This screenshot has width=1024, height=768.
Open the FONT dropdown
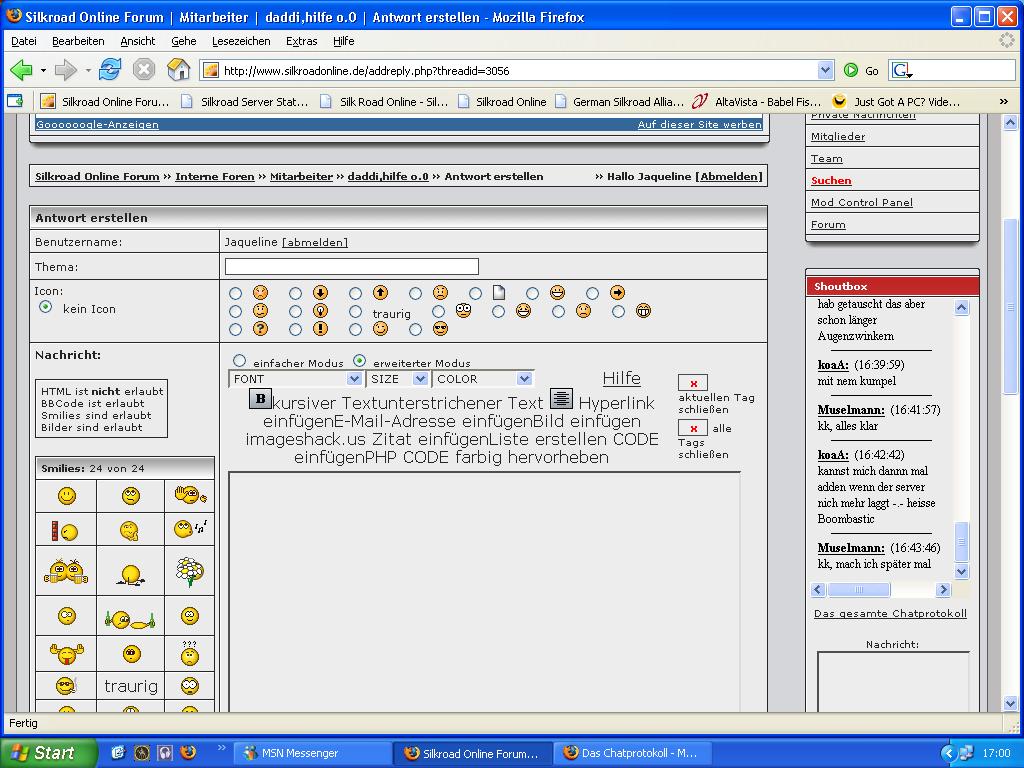point(295,379)
